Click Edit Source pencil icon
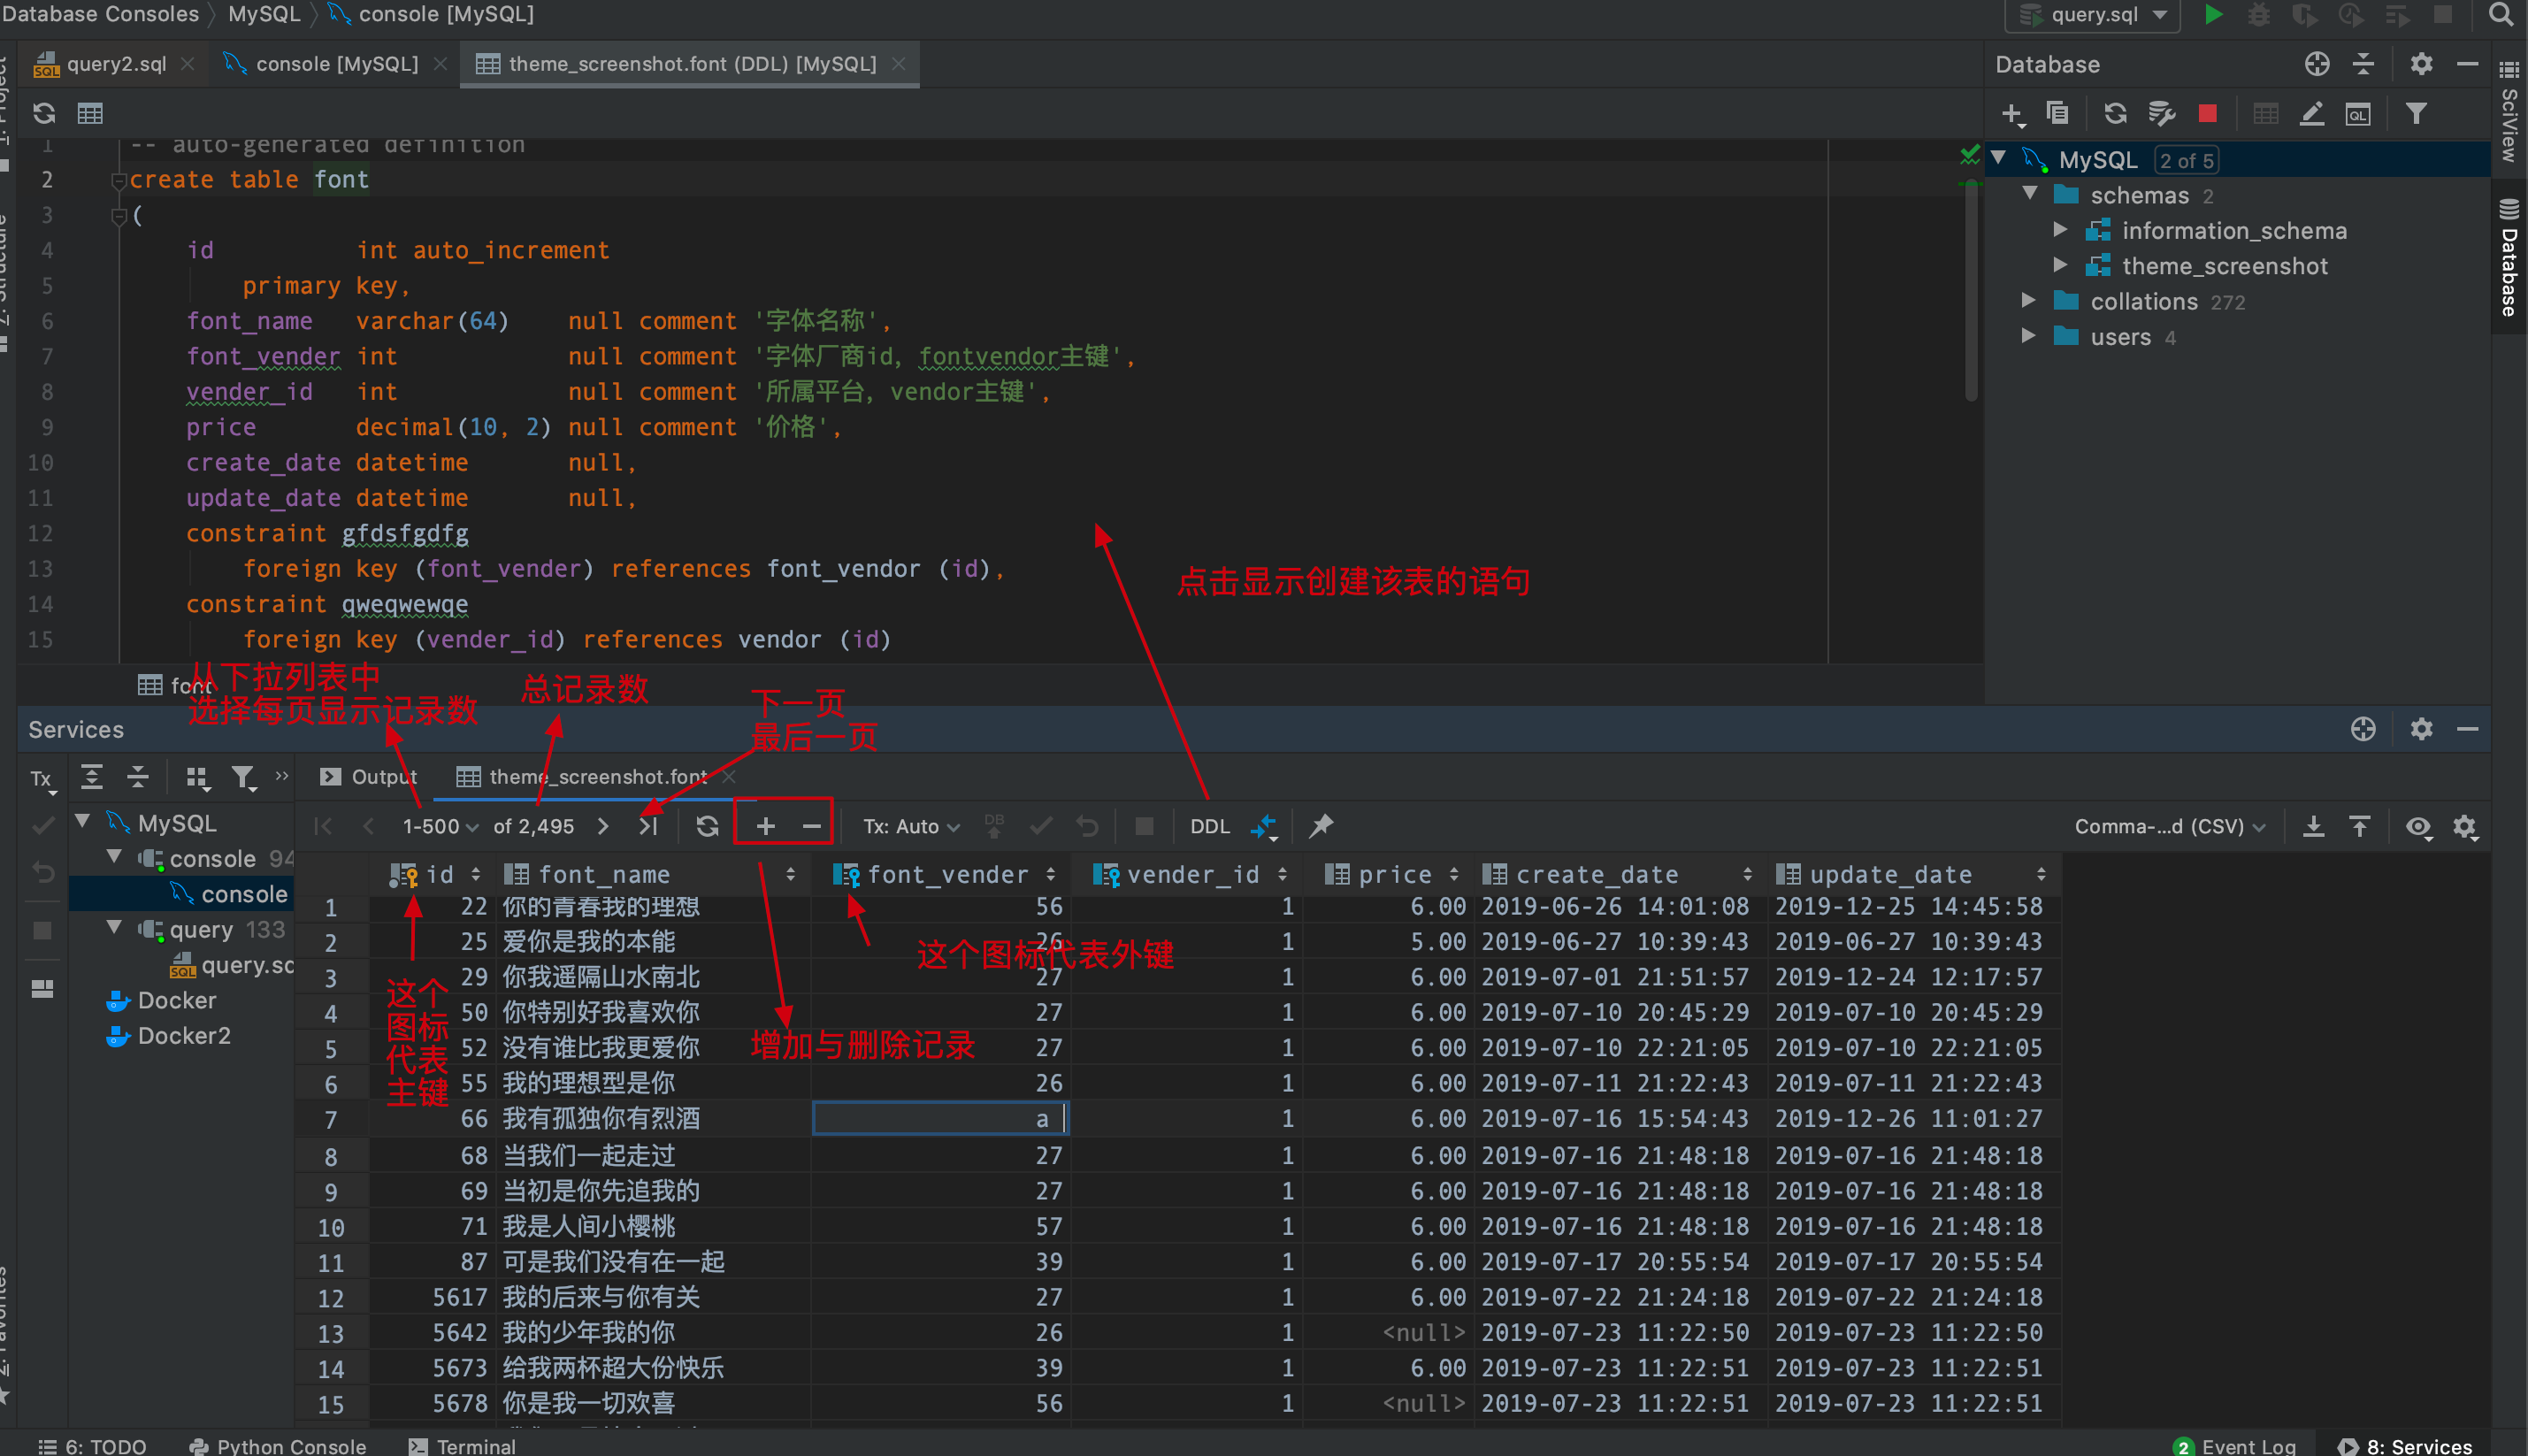The image size is (2528, 1456). click(2312, 113)
